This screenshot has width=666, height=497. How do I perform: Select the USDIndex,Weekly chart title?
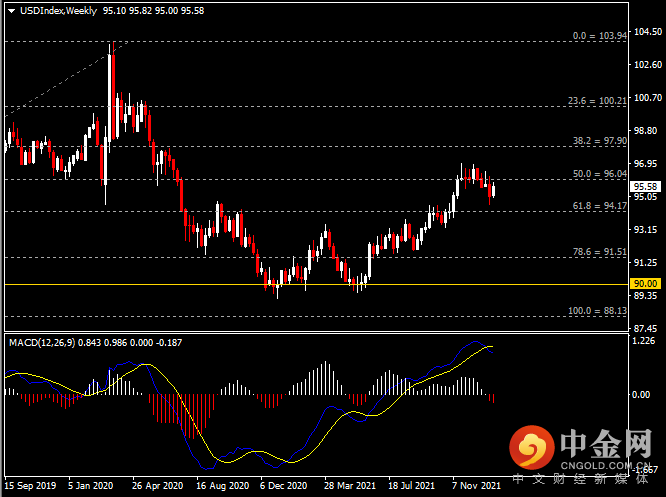(x=59, y=11)
